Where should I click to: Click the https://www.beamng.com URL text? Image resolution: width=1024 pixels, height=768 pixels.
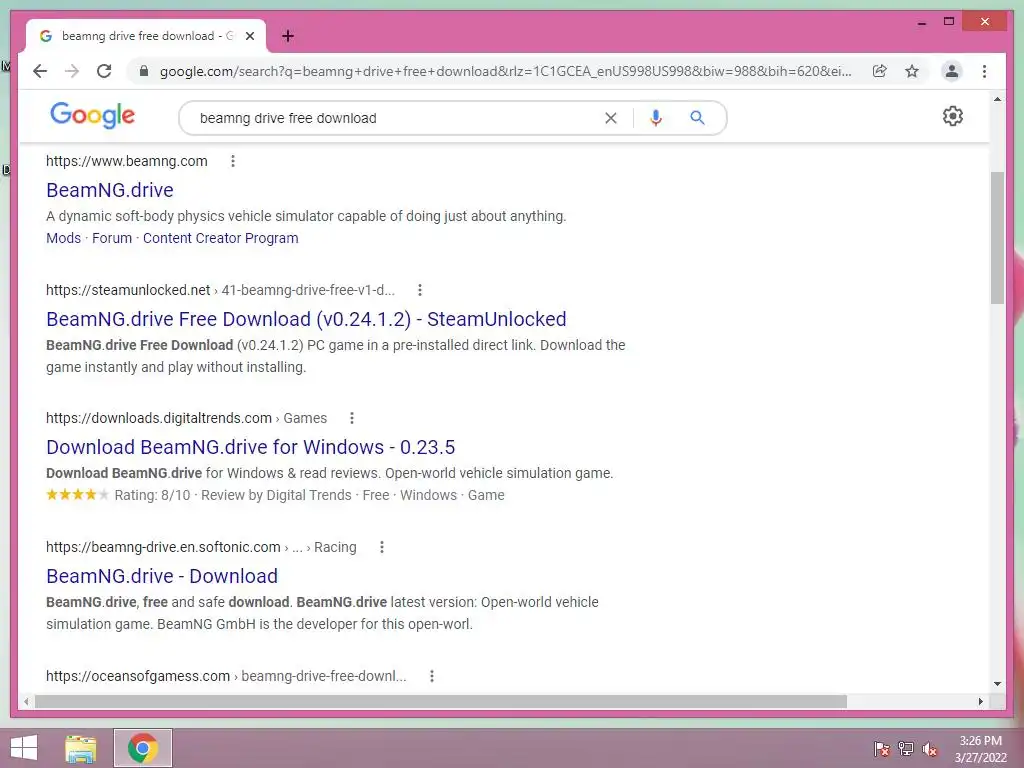click(x=127, y=161)
